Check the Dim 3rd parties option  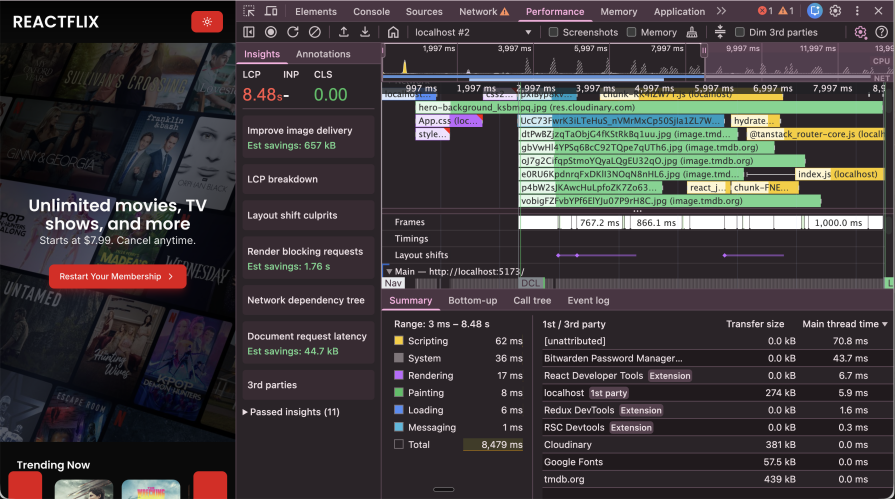[739, 32]
